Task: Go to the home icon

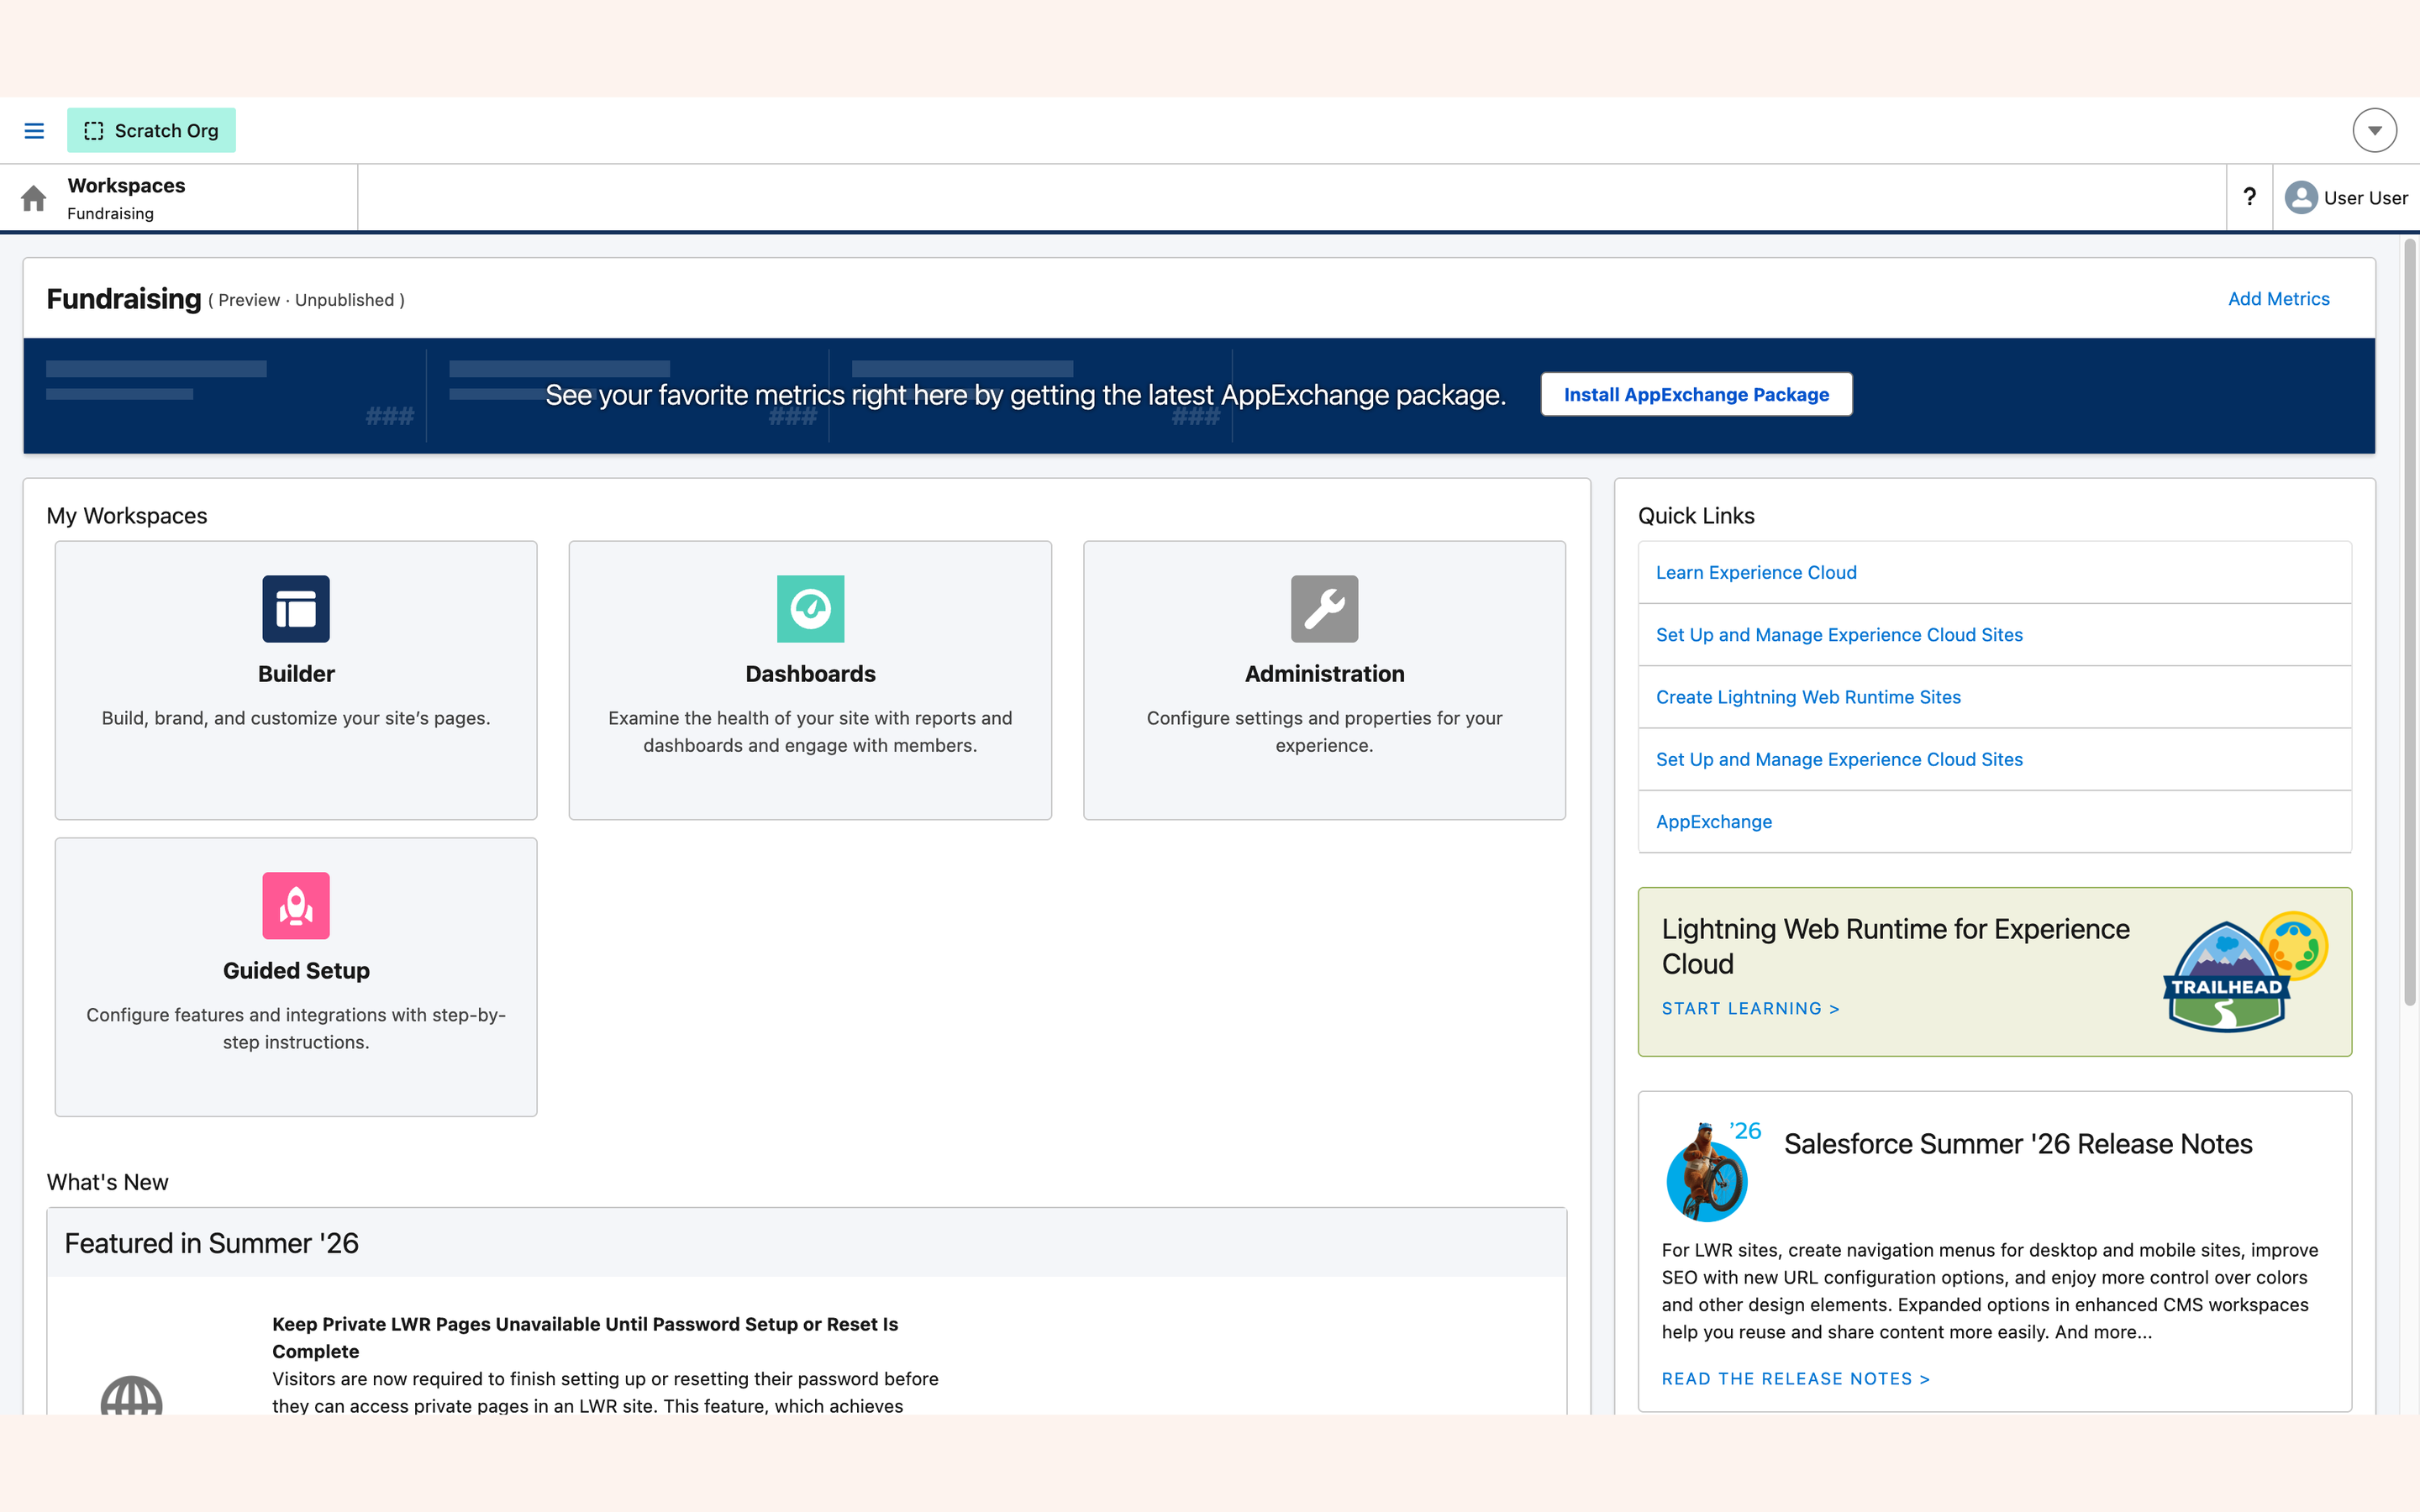Action: pos(34,198)
